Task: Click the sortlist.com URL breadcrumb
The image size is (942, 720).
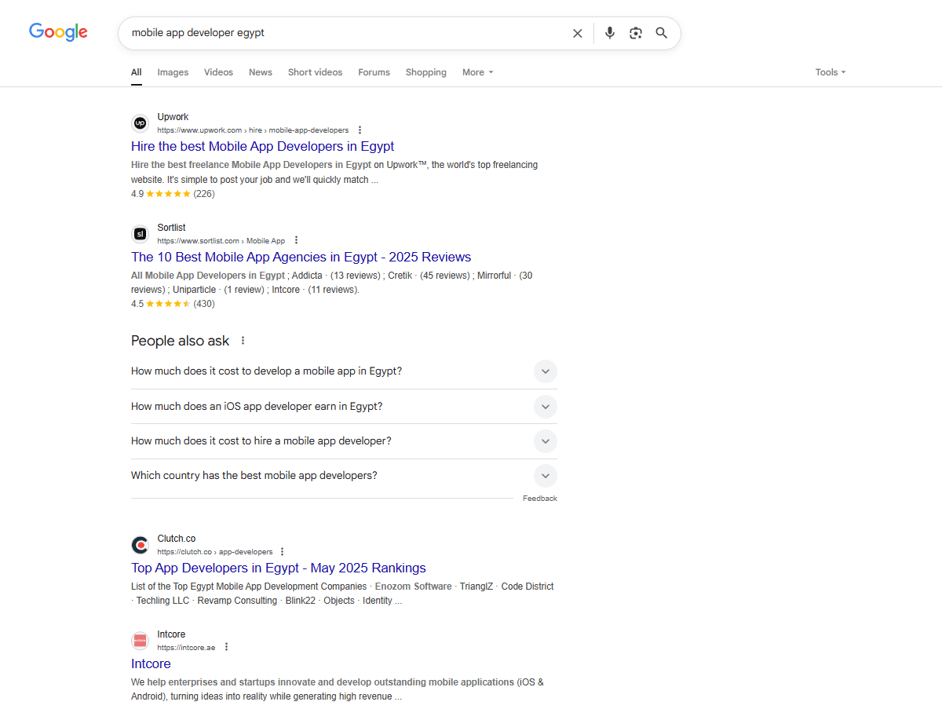Action: click(x=221, y=240)
